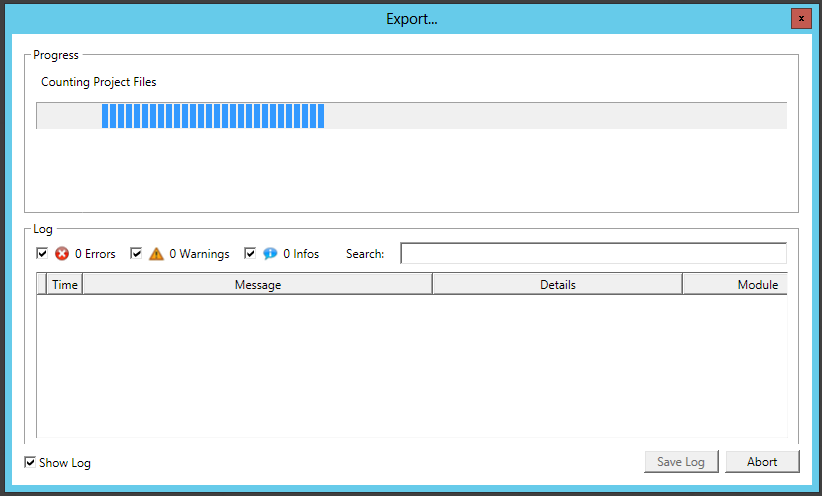Abort the export operation
This screenshot has height=496, width=822.
[x=762, y=462]
